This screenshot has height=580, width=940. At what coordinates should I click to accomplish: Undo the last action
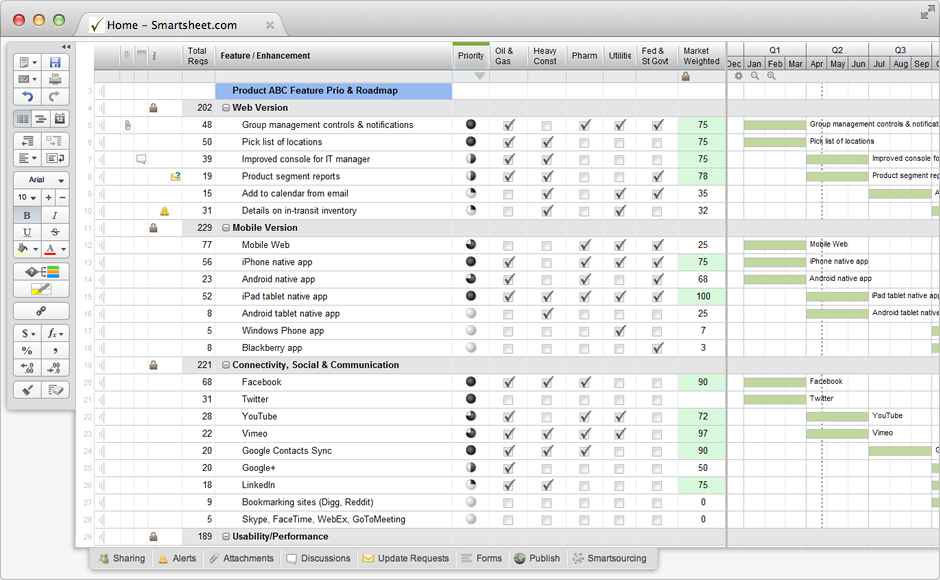(x=27, y=97)
